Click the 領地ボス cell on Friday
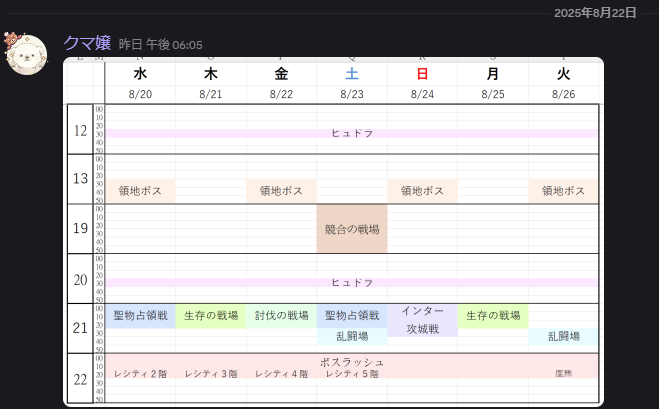Screen dimensions: 659x409 coord(281,191)
